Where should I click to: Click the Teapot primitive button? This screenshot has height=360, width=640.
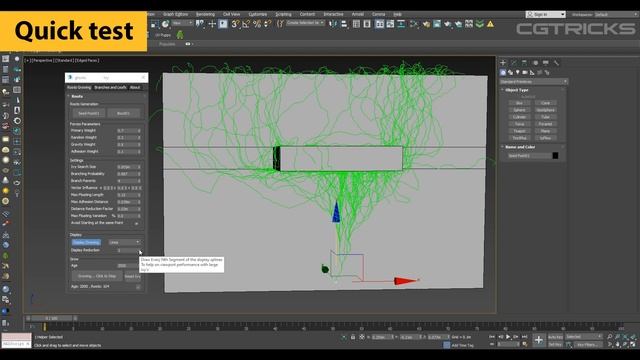(519, 131)
